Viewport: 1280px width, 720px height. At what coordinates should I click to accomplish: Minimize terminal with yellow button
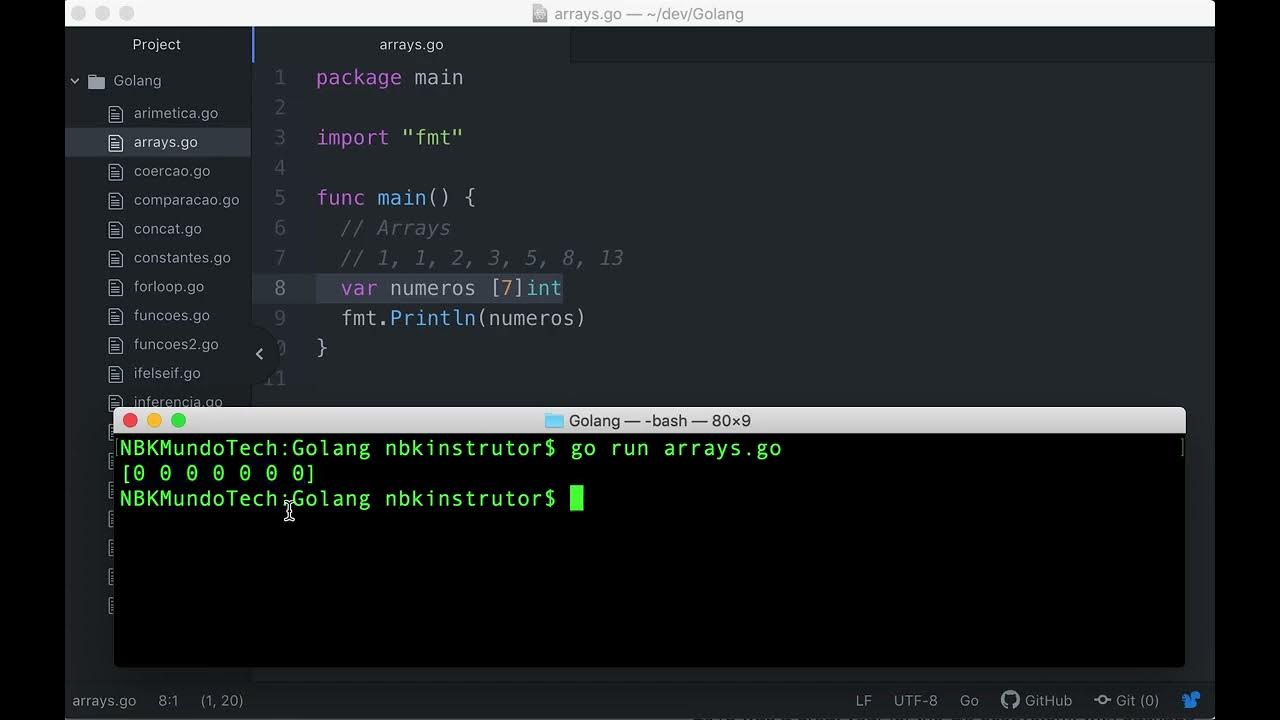(154, 421)
